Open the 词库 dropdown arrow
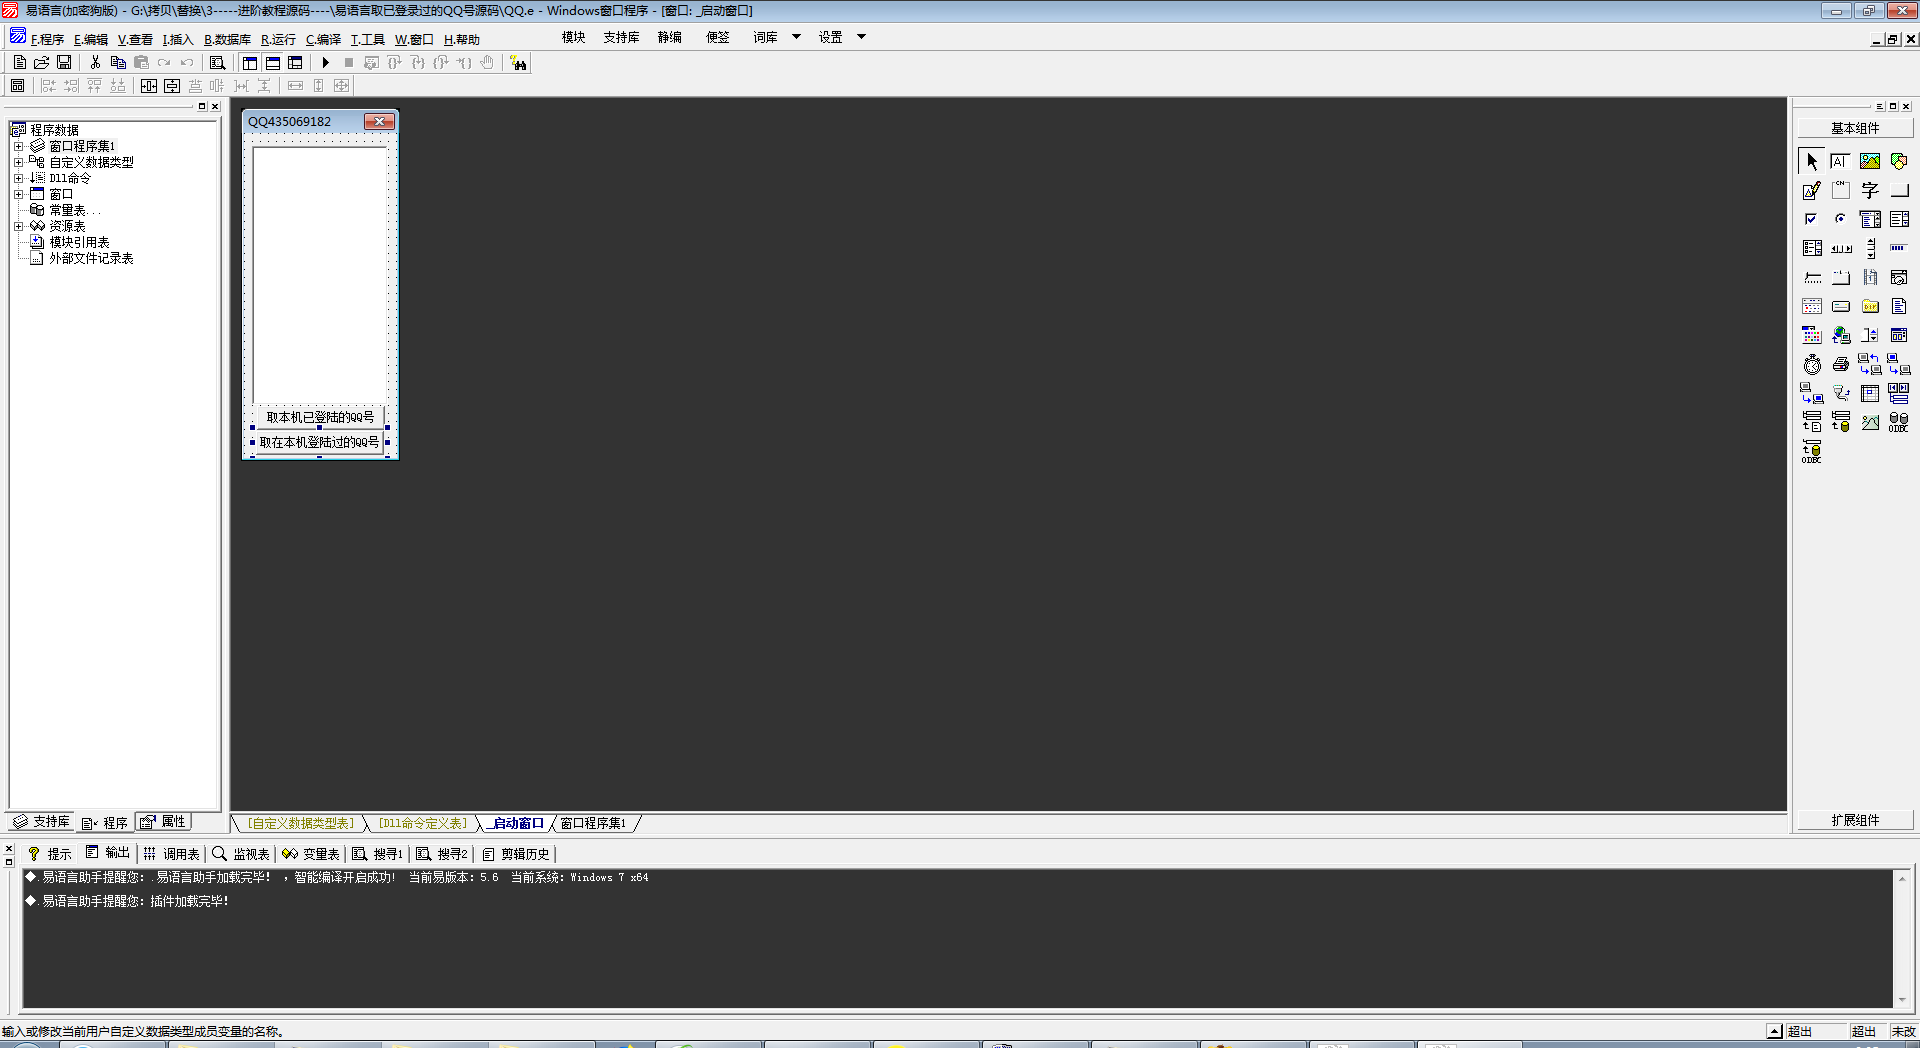 [796, 37]
